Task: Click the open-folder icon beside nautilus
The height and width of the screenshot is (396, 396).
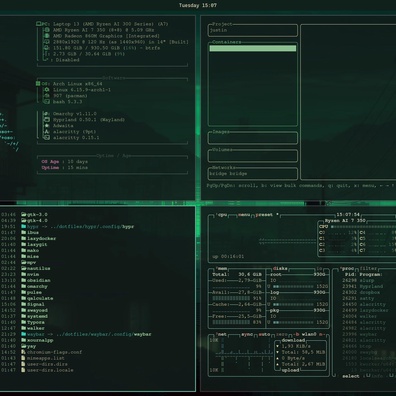Action: tap(24, 268)
